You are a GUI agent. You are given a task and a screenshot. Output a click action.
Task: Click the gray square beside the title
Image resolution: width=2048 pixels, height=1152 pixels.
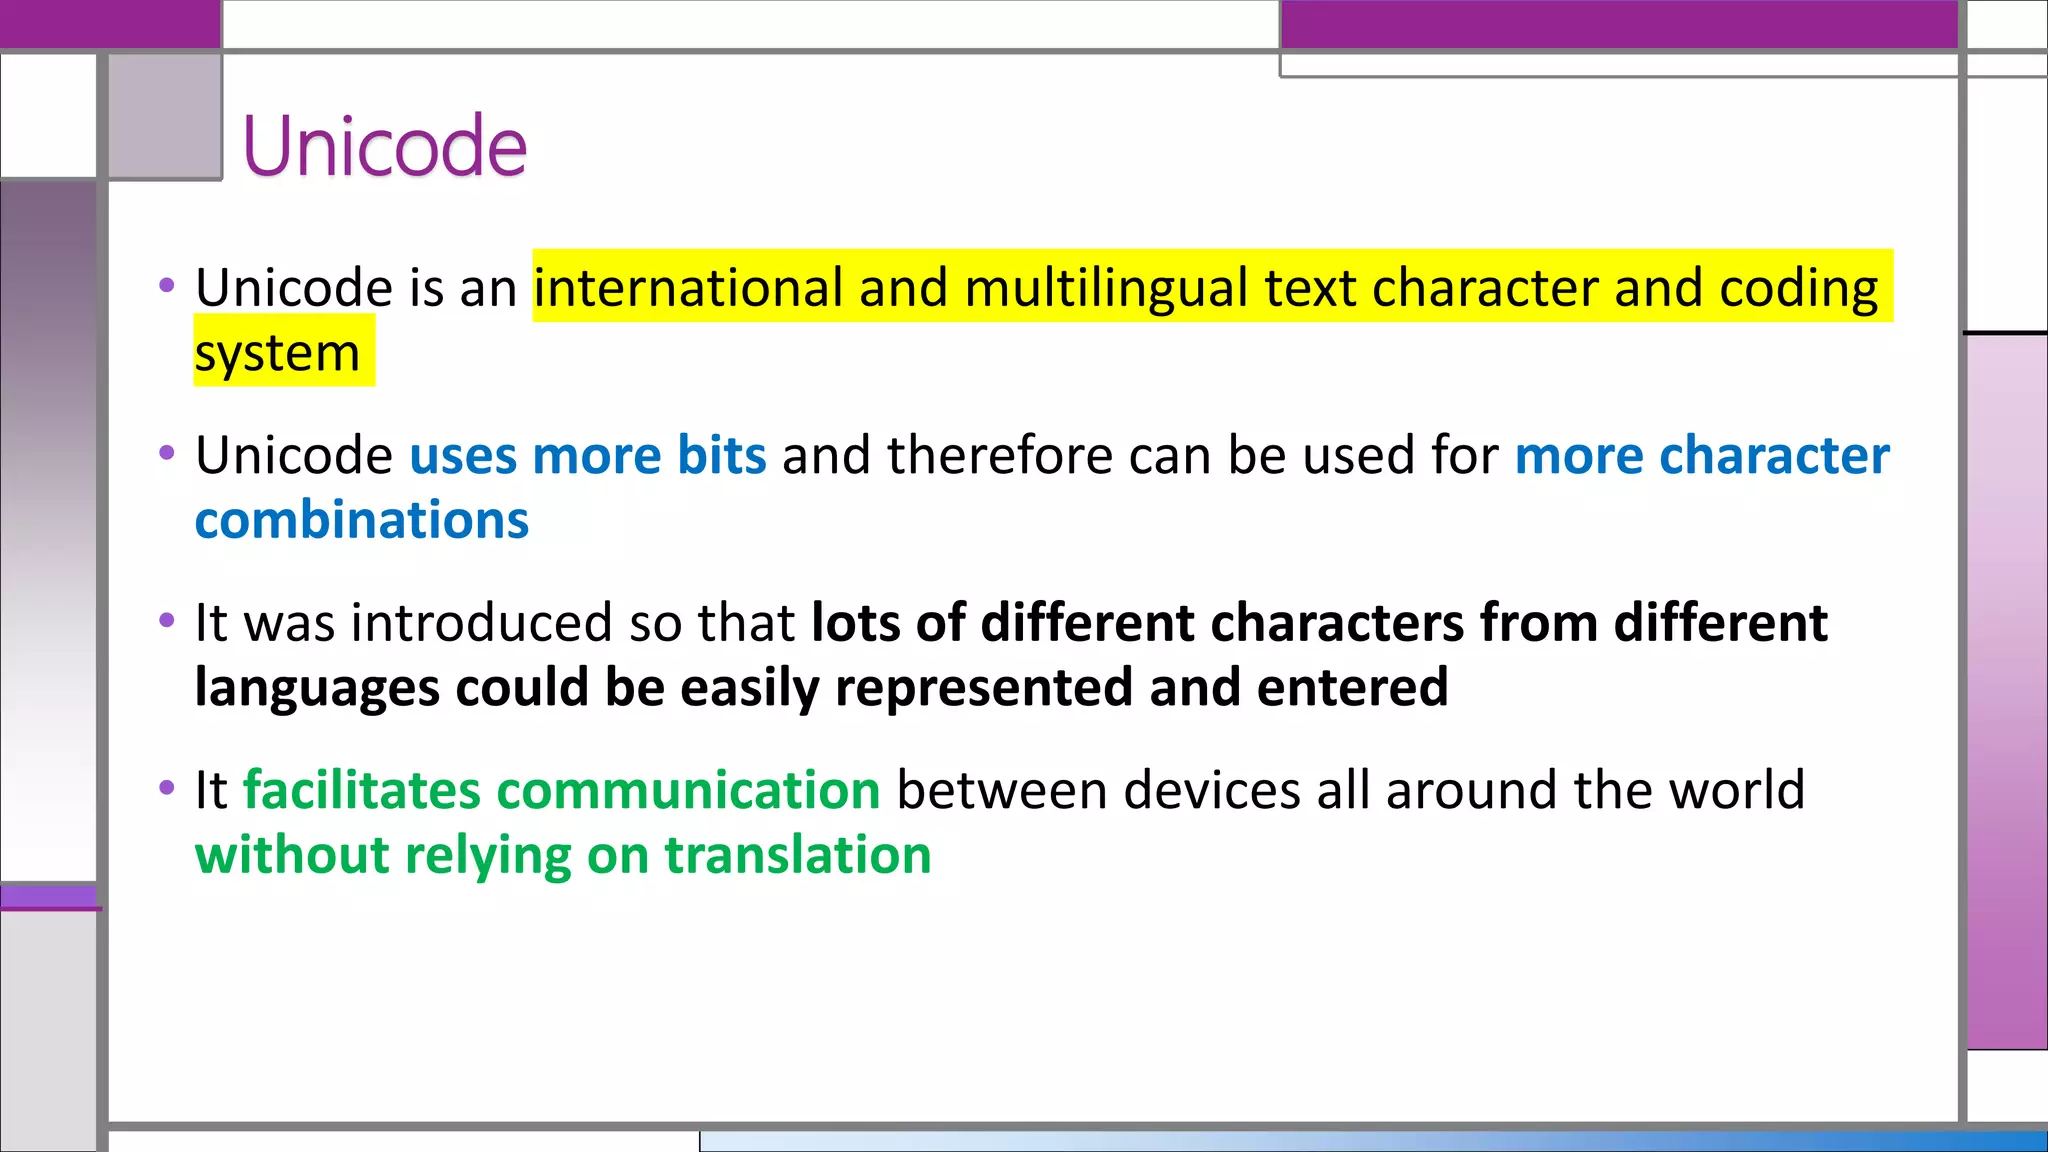[x=165, y=117]
